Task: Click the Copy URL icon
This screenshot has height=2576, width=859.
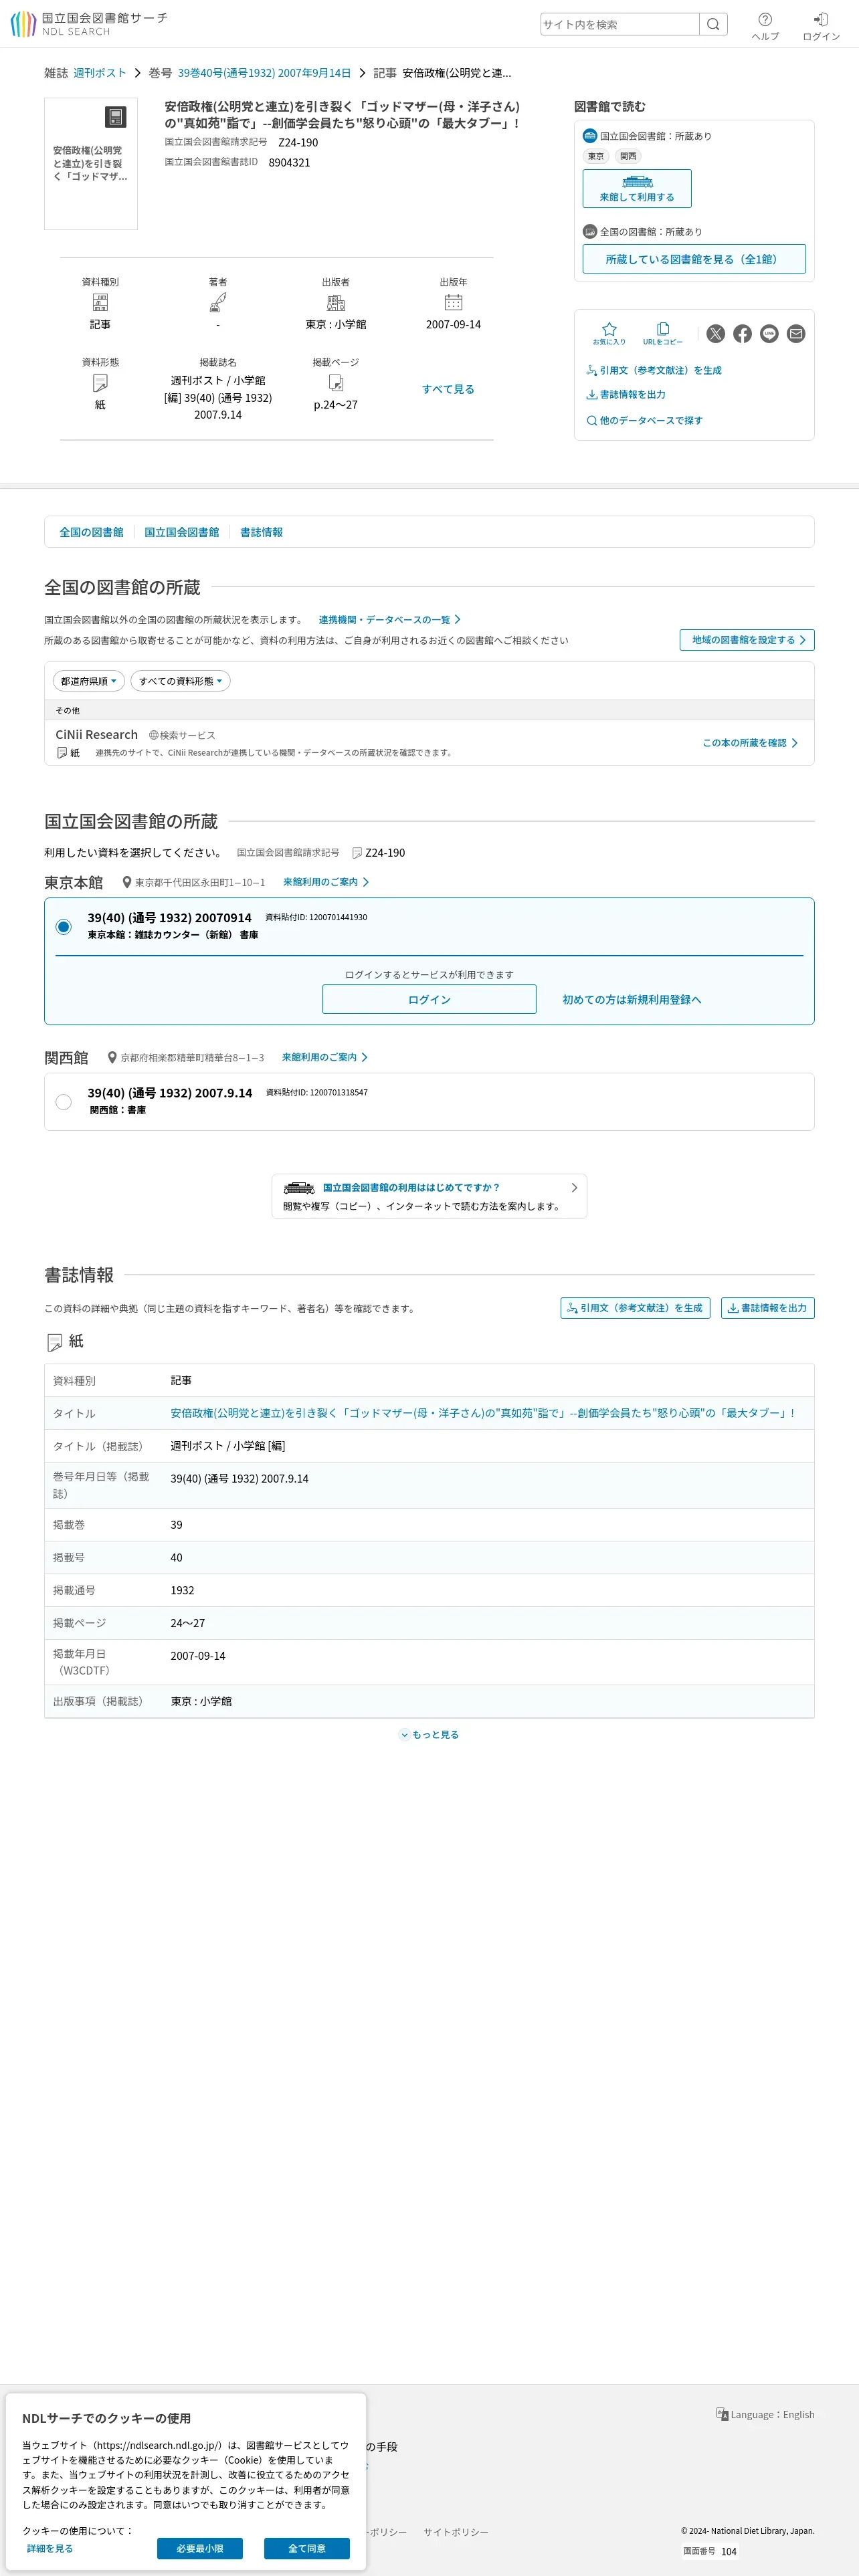Action: tap(663, 329)
